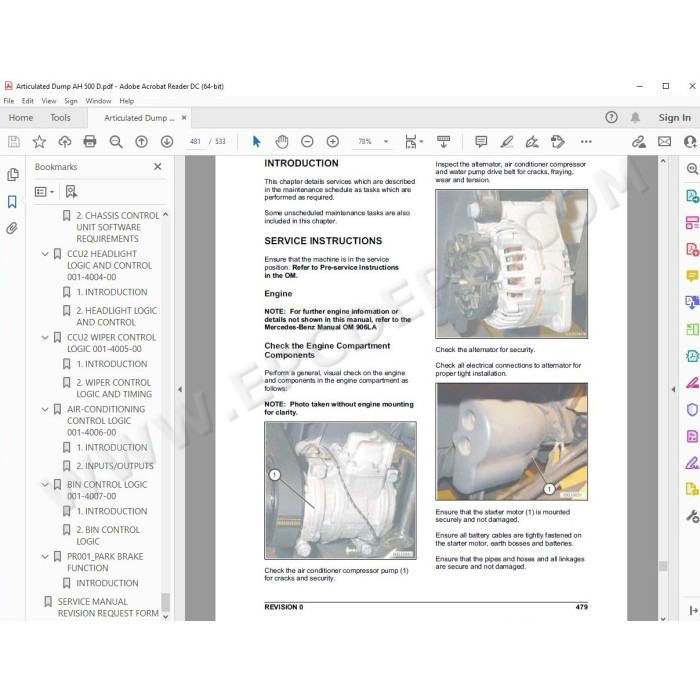Open the account profile icon
Image resolution: width=700 pixels, height=700 pixels.
coord(690,142)
